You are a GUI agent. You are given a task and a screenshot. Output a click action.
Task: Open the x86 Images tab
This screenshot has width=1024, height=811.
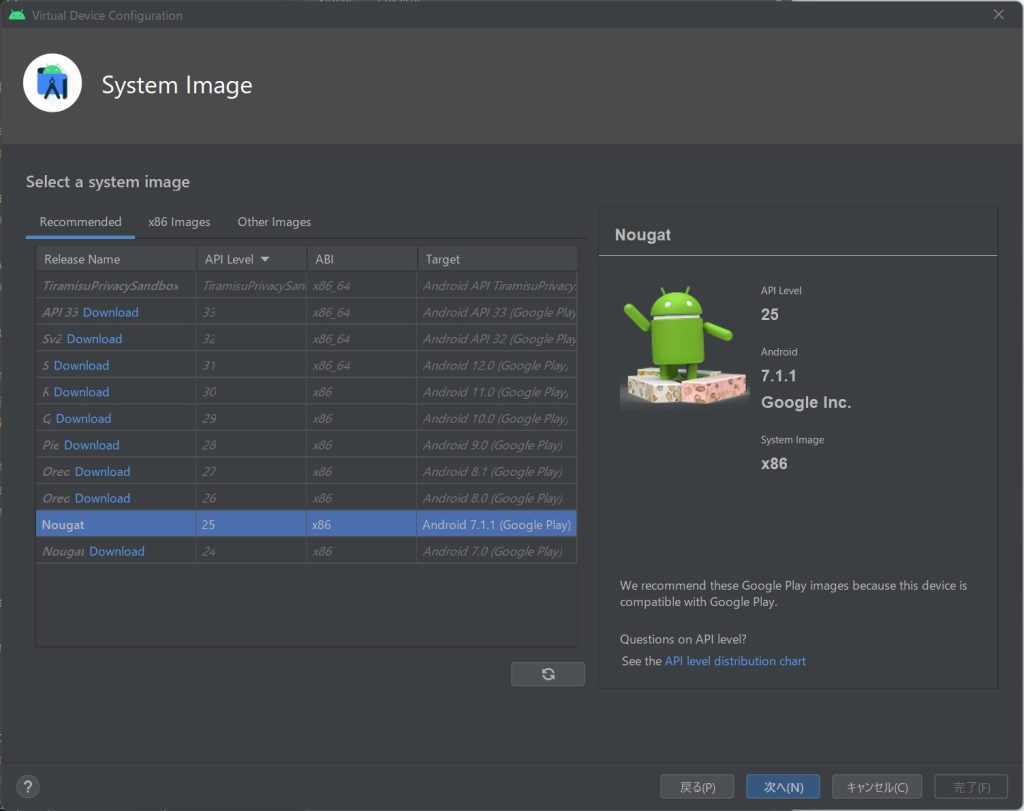[179, 222]
